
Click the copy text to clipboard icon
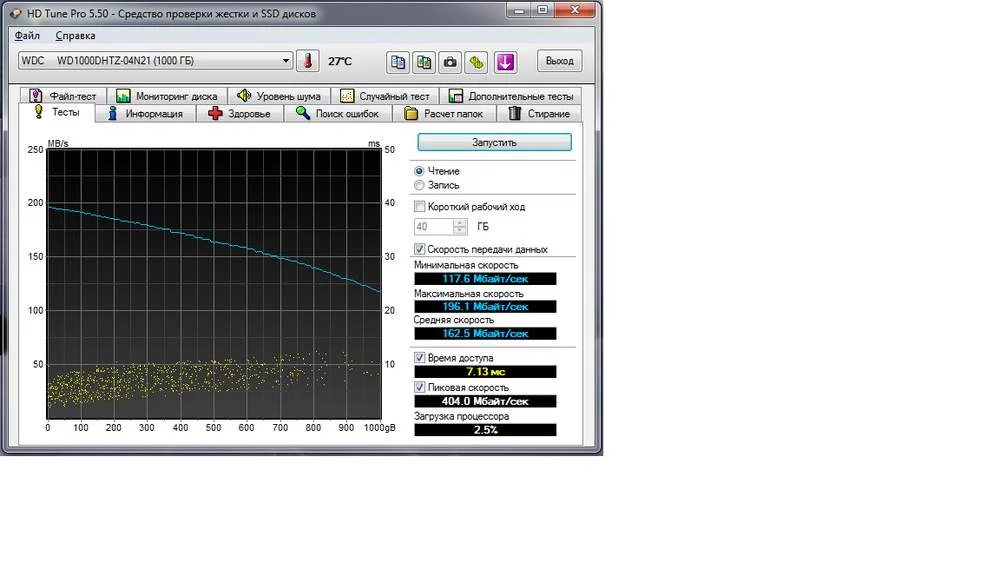[x=399, y=62]
